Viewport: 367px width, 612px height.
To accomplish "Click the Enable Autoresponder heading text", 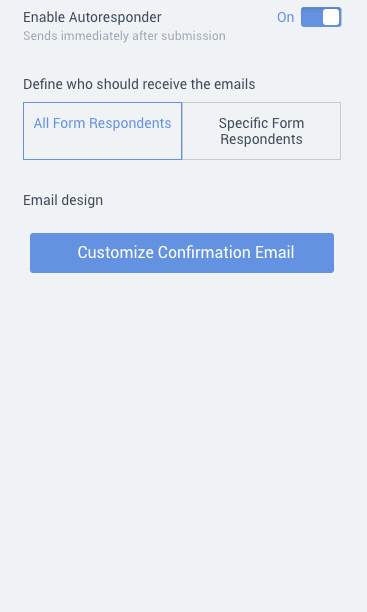I will pos(92,17).
